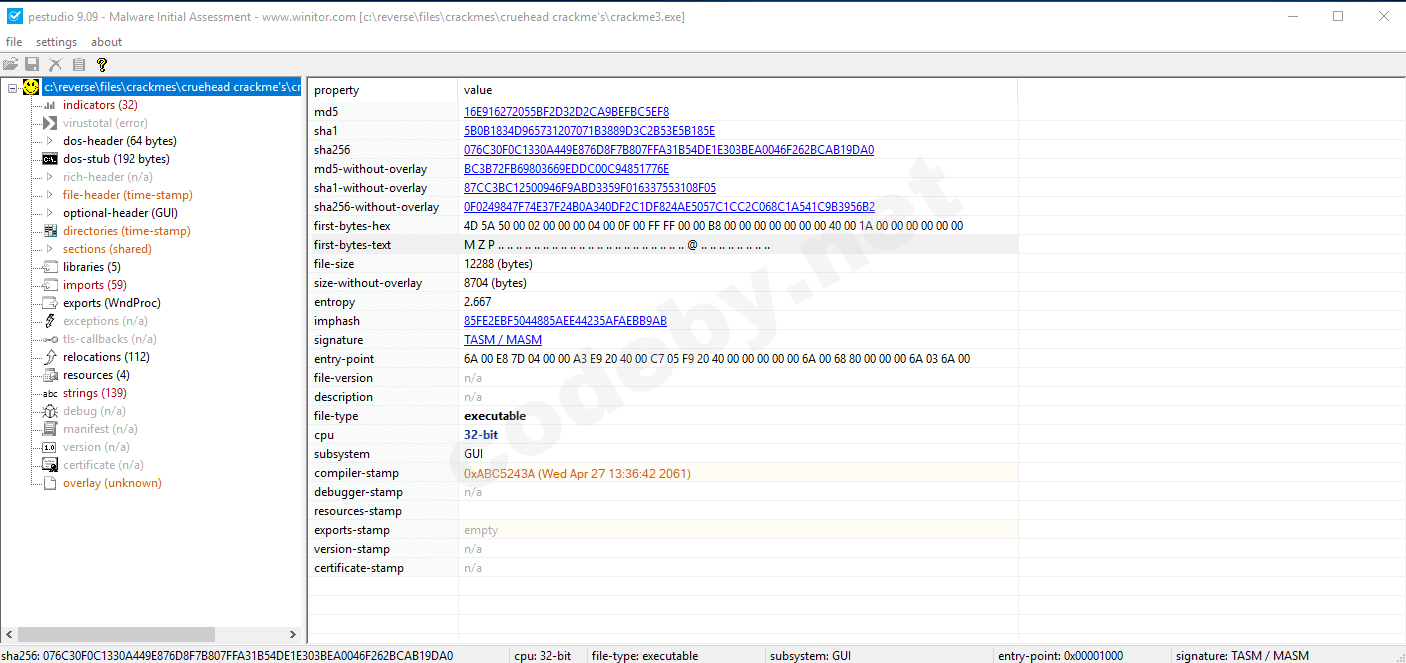Click the Help question mark icon
Screen dimensions: 1406x663
(101, 63)
